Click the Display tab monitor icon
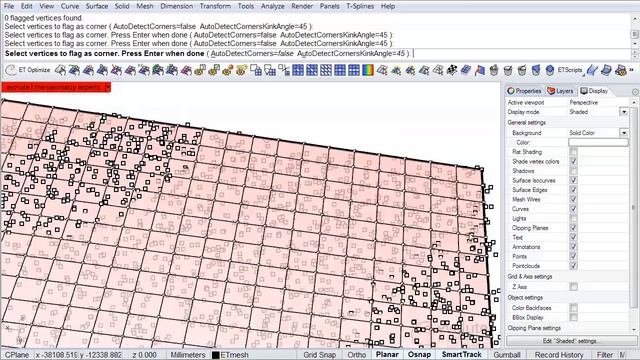Image resolution: width=640 pixels, height=360 pixels. (584, 91)
